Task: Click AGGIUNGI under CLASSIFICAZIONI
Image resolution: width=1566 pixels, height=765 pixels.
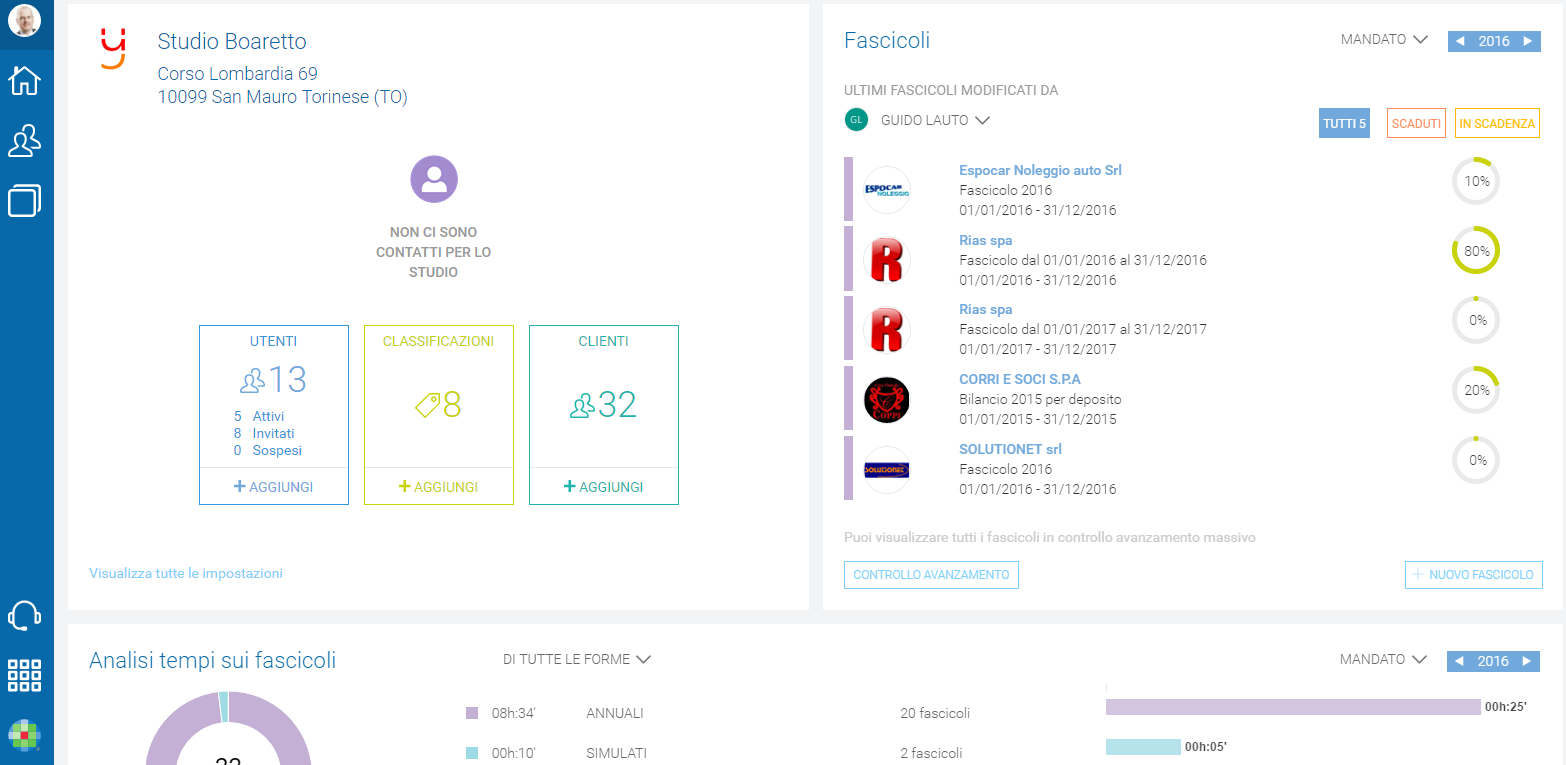Action: [x=439, y=487]
